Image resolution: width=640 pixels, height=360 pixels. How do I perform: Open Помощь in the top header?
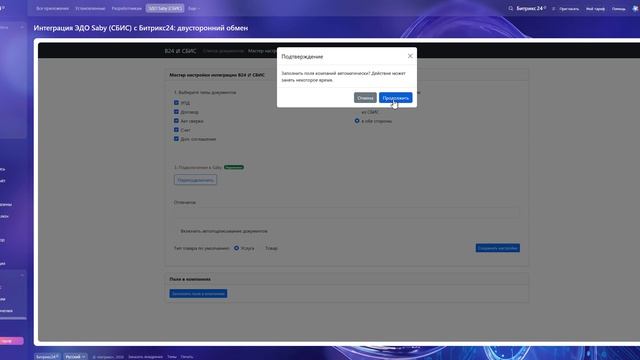pos(618,9)
